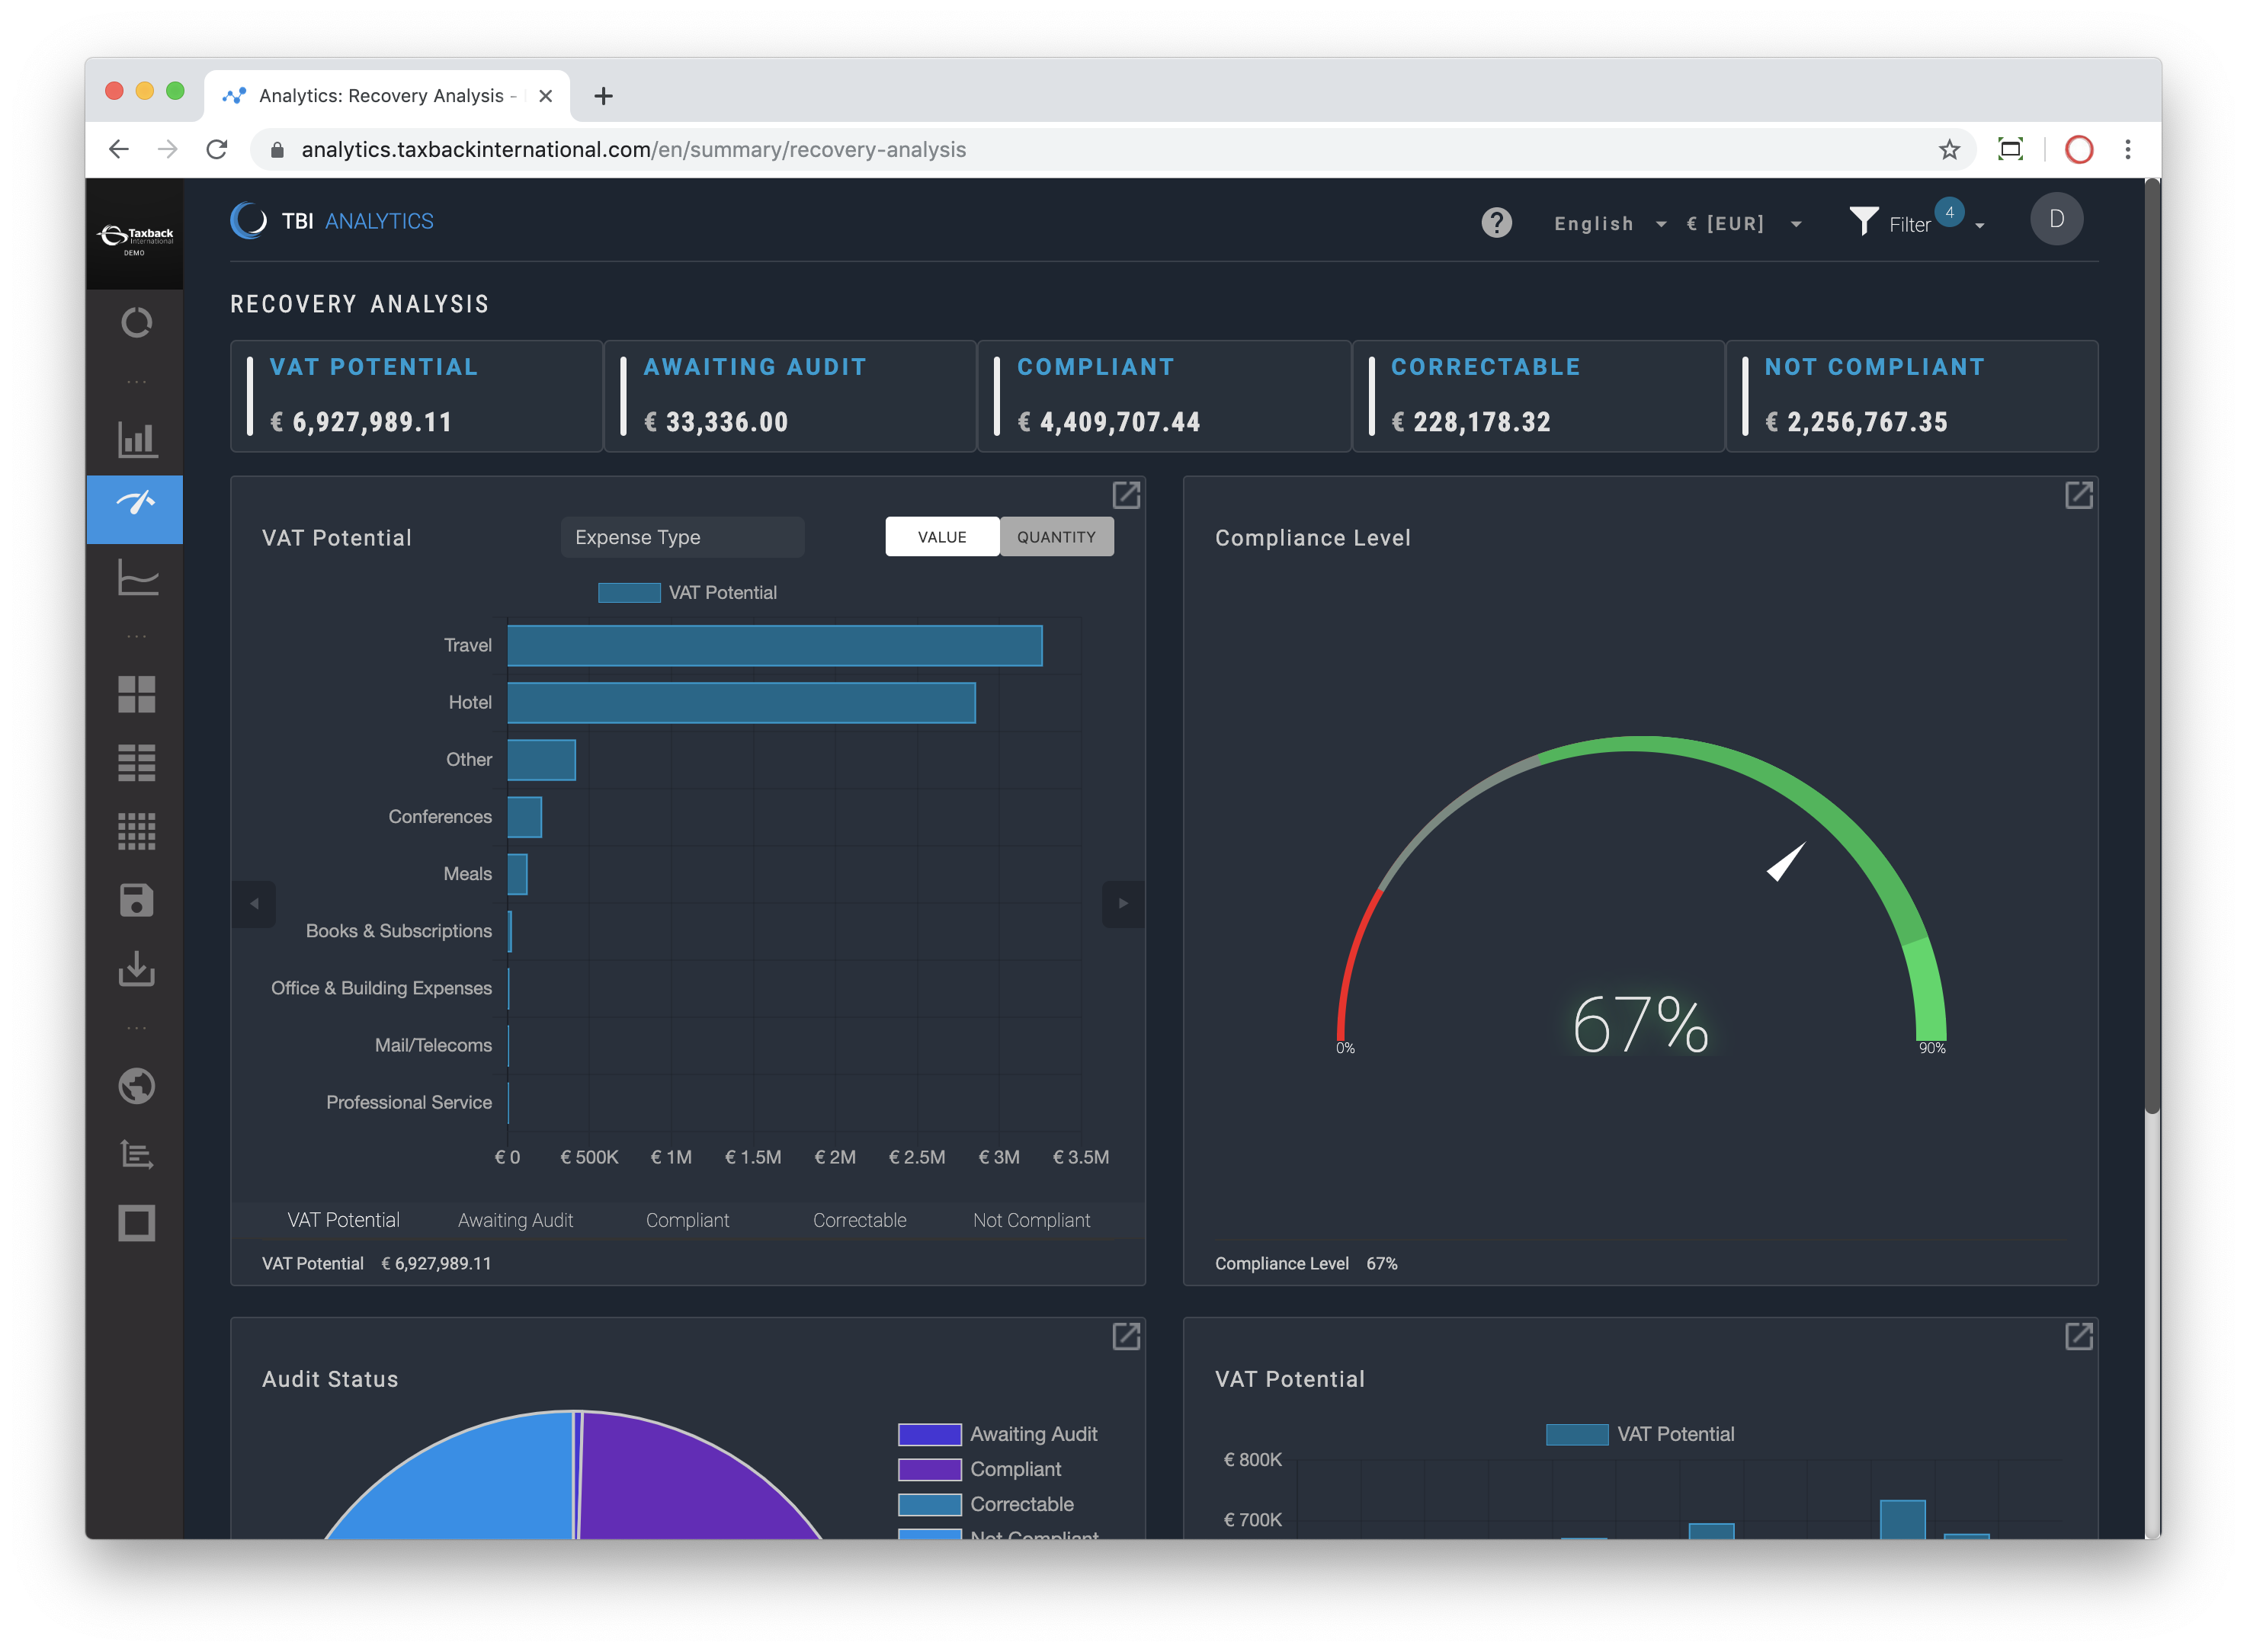The height and width of the screenshot is (1652, 2247).
Task: Bookmark this page with the star icon
Action: pyautogui.click(x=1949, y=150)
